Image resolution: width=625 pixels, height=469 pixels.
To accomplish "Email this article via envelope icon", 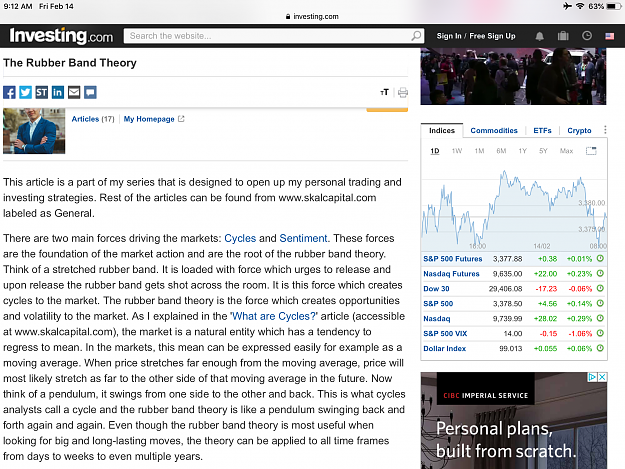I will click(74, 92).
